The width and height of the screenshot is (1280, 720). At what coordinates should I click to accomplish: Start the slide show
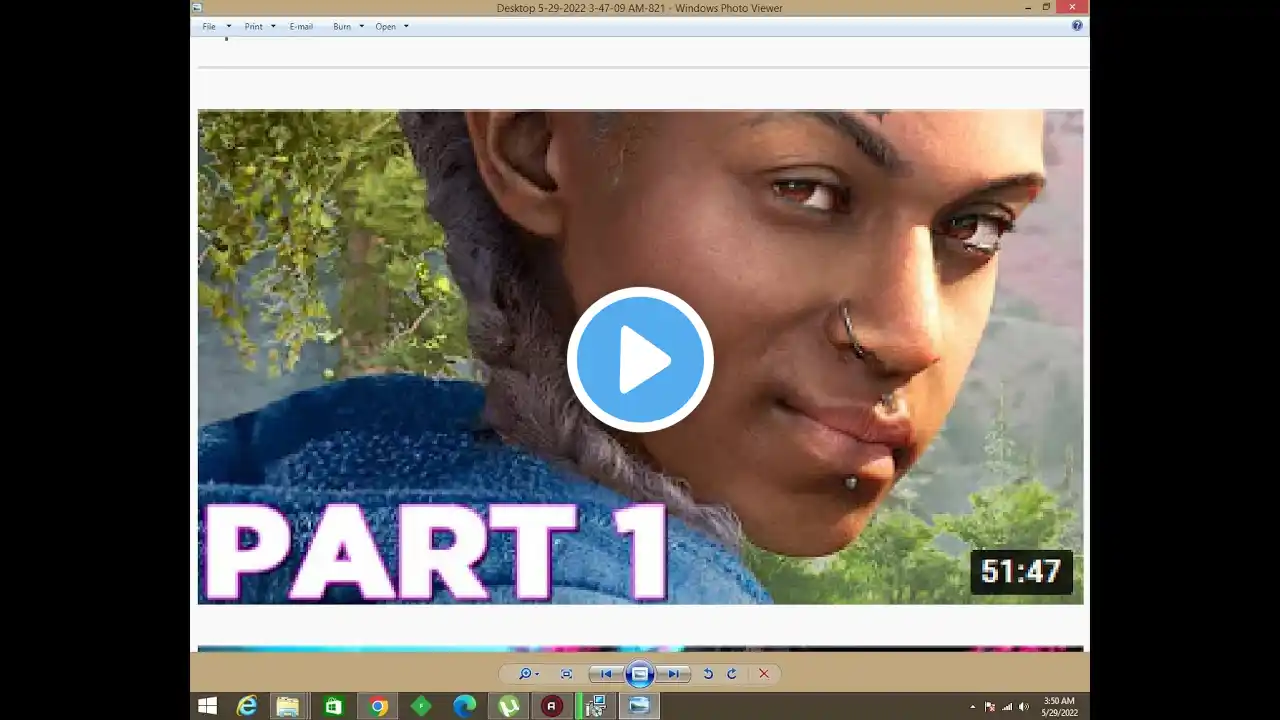coord(640,674)
